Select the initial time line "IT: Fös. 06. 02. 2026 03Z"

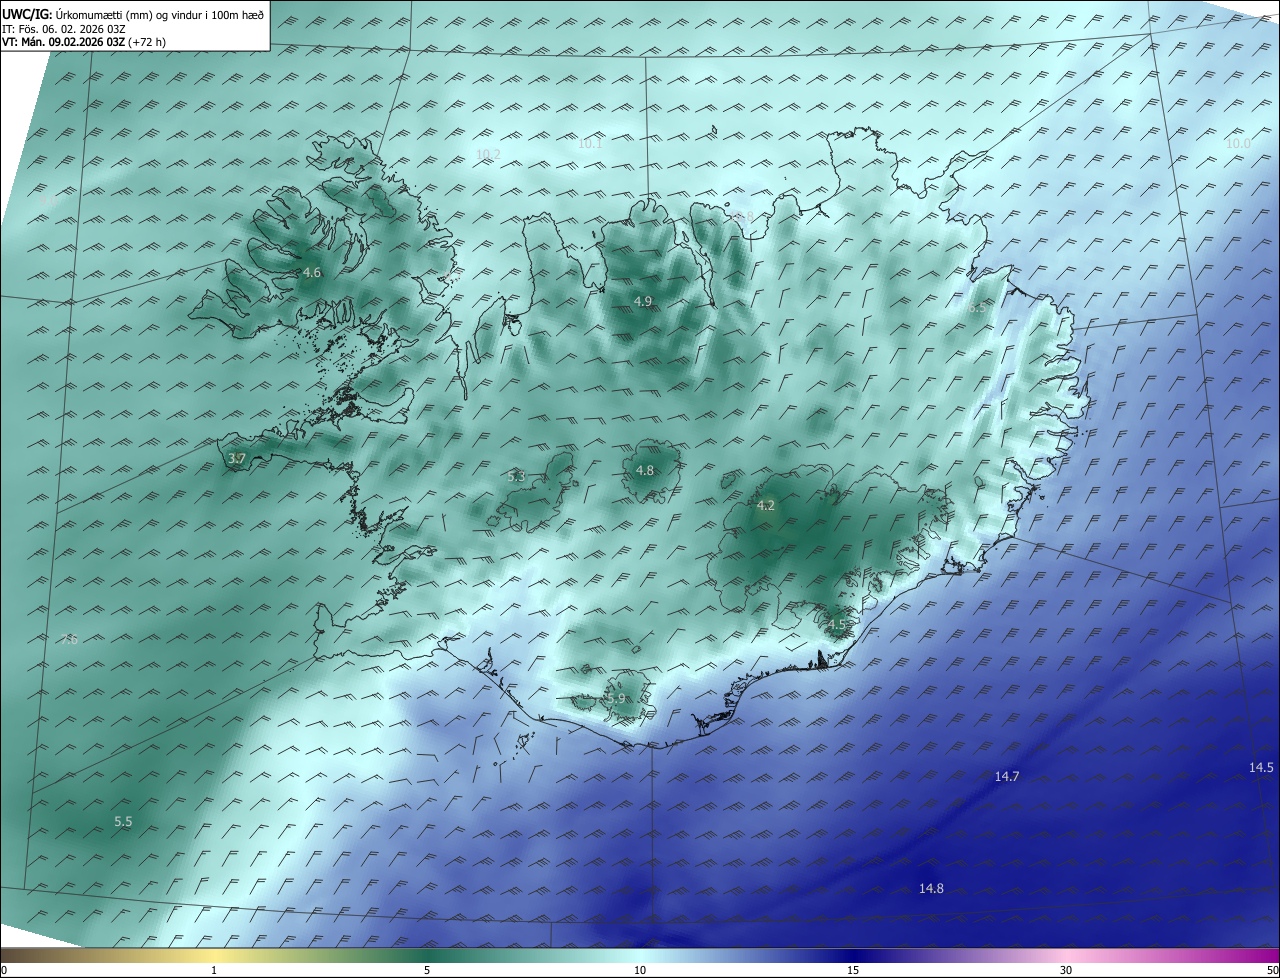(x=64, y=28)
